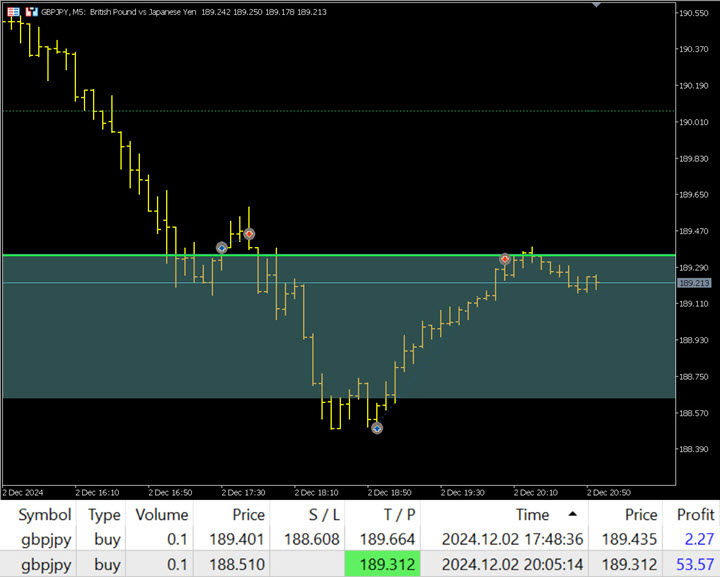Click the chart shift triangle at top edge
Screen dimensions: 720x577
597,5
